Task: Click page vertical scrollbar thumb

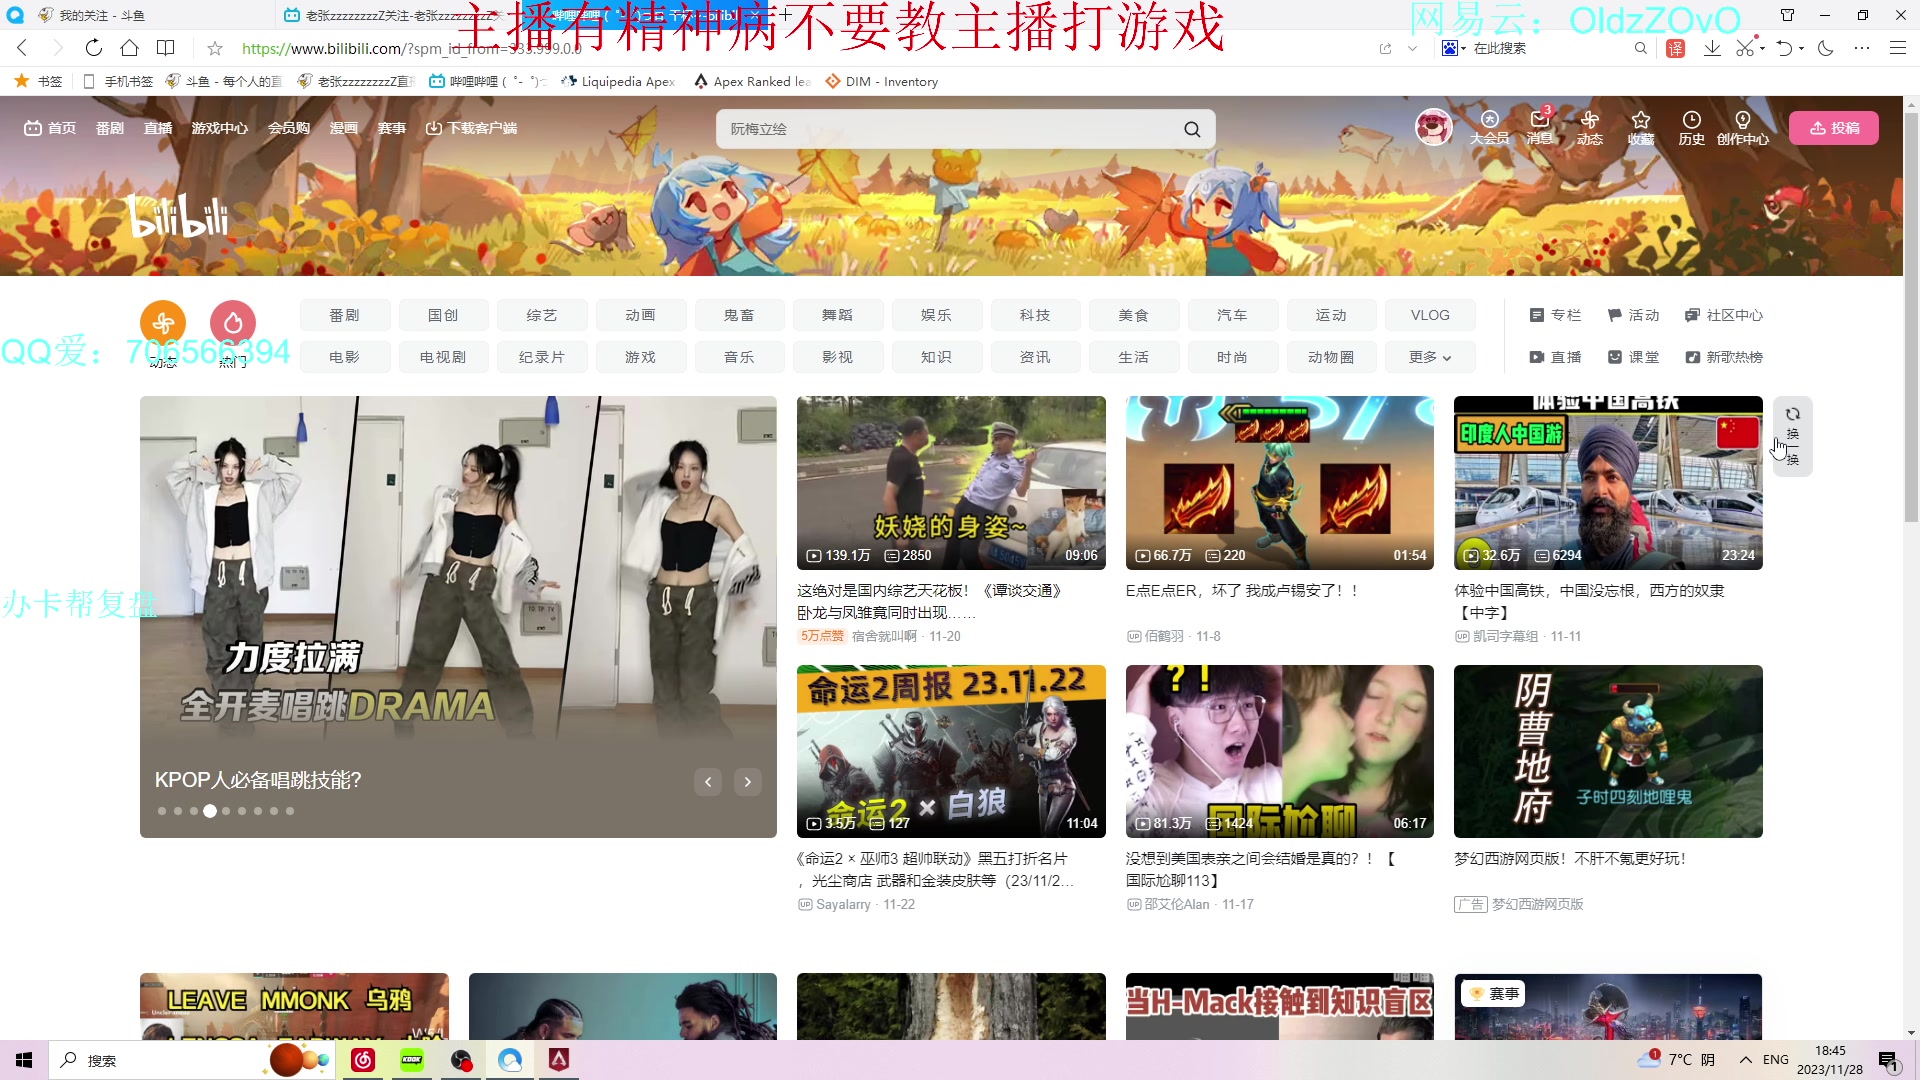Action: click(1911, 315)
